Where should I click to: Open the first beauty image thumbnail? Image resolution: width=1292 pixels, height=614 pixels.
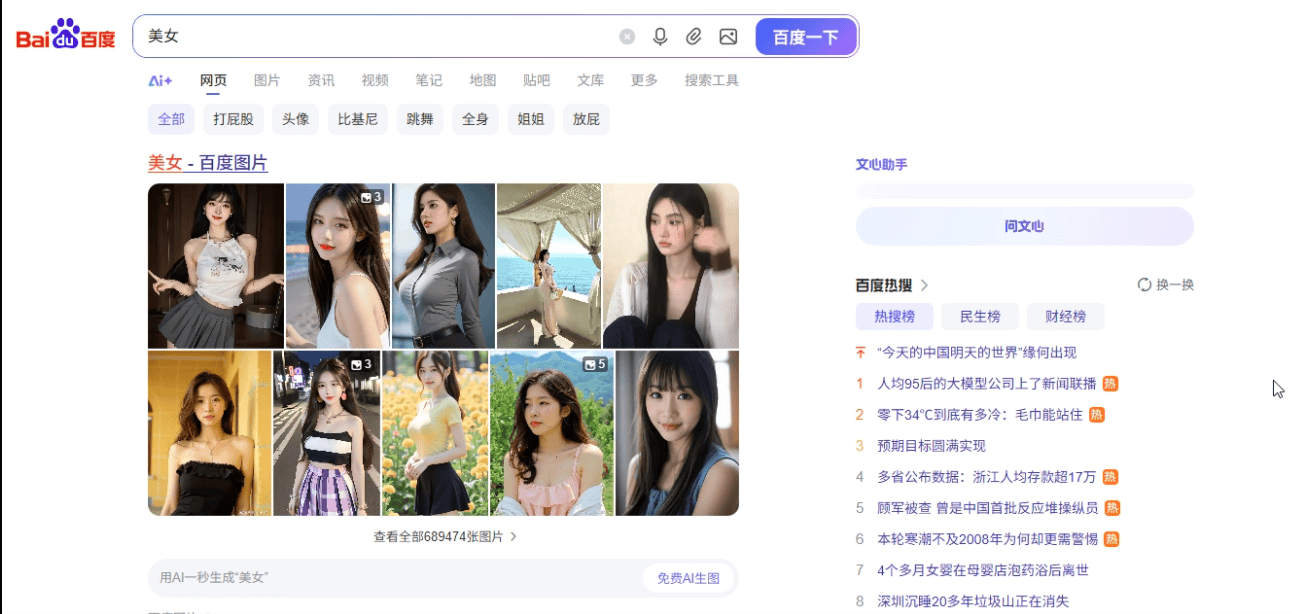click(214, 265)
